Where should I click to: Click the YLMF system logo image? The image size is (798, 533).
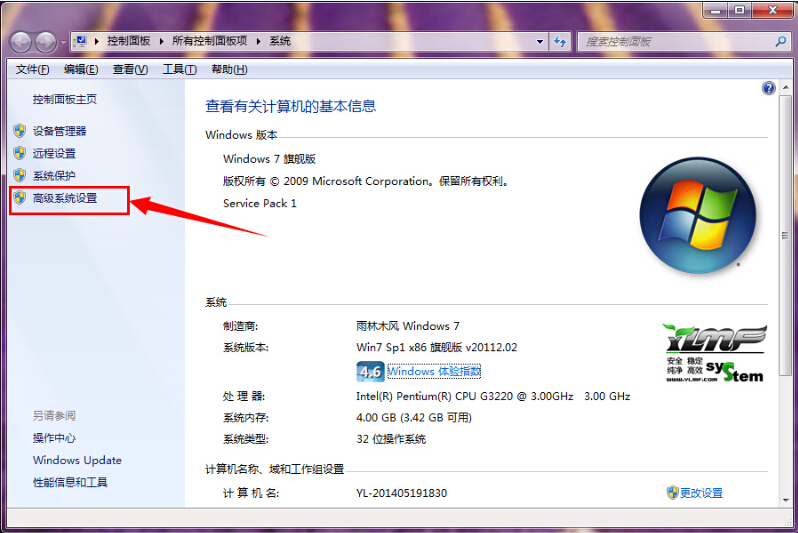click(x=714, y=353)
